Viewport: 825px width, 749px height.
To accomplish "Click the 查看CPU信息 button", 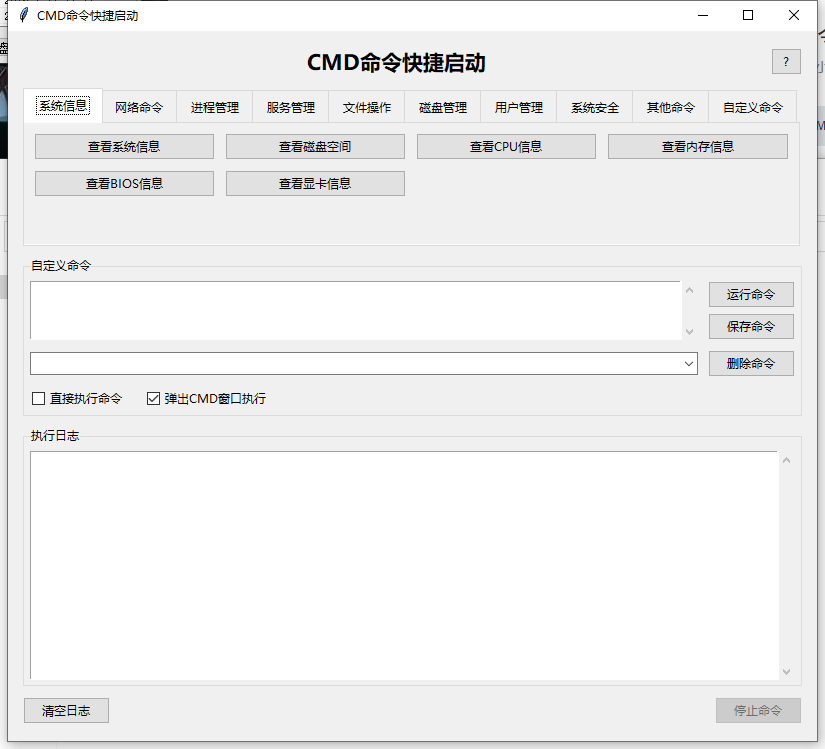I will [506, 146].
